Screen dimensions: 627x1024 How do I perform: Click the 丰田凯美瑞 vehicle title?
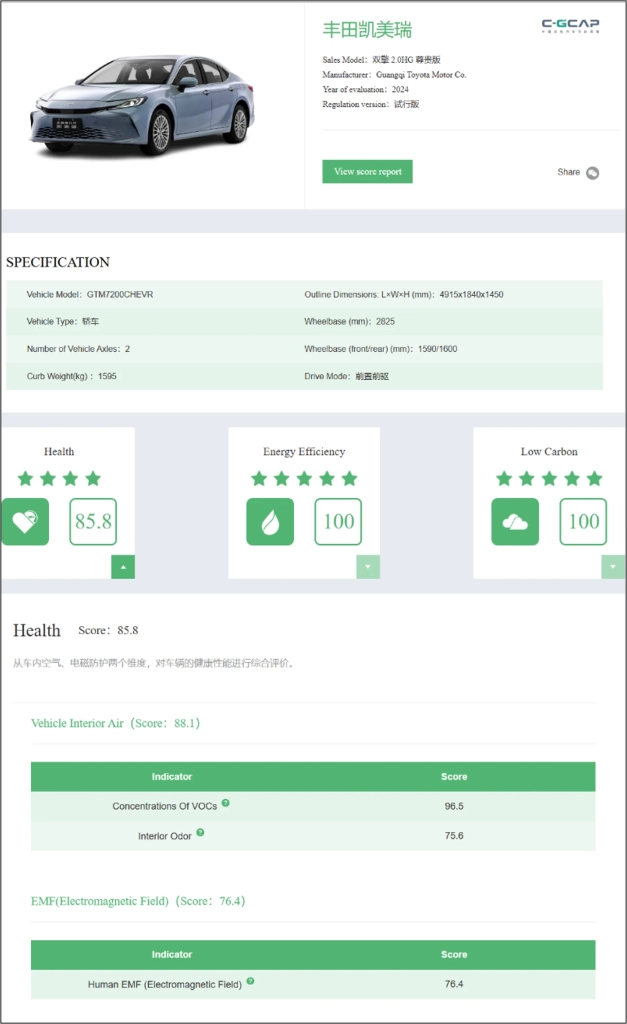click(x=367, y=30)
